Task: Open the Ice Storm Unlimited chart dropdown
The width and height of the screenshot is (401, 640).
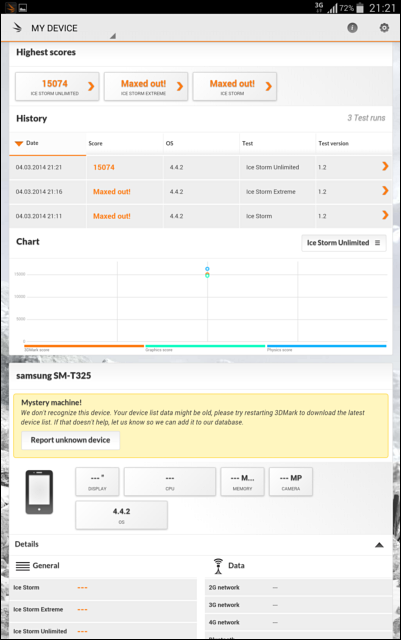Action: tap(343, 243)
